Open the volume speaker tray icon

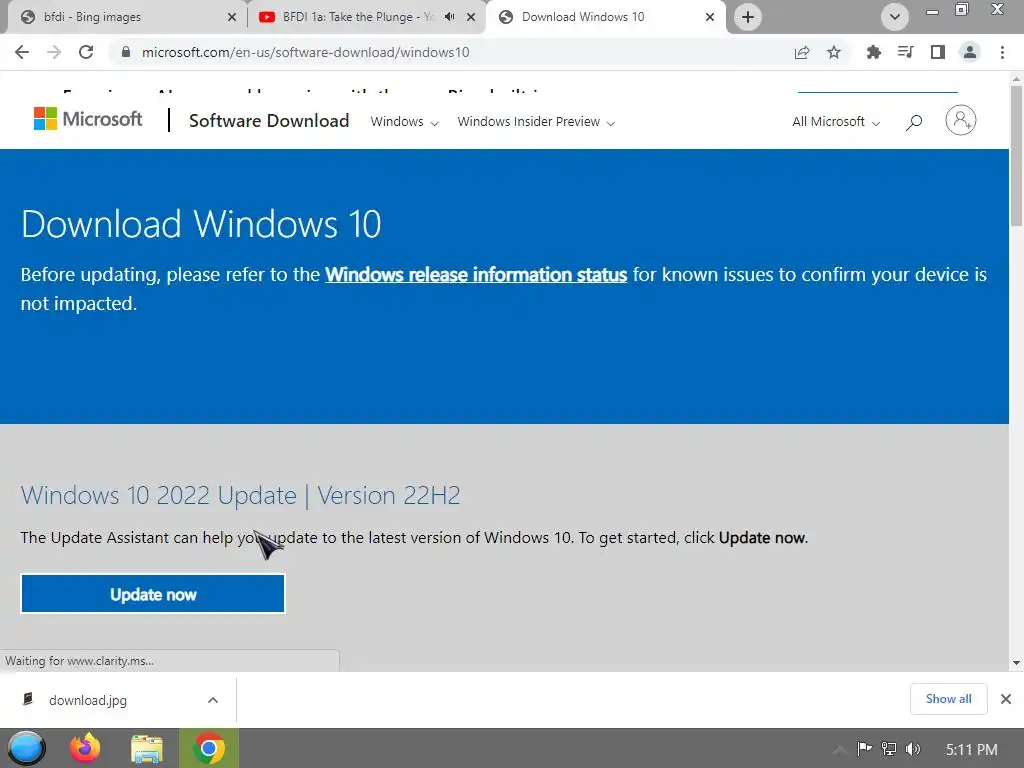(x=913, y=748)
